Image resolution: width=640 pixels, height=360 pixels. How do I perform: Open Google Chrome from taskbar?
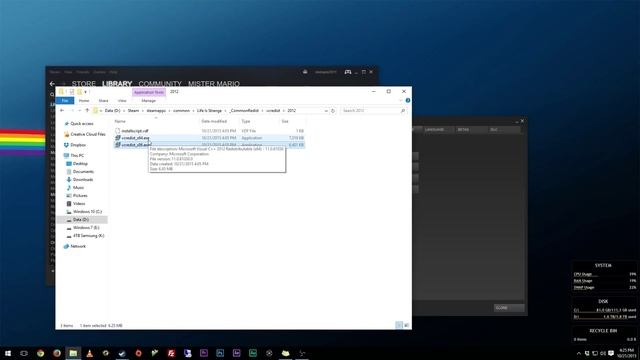[x=40, y=353]
